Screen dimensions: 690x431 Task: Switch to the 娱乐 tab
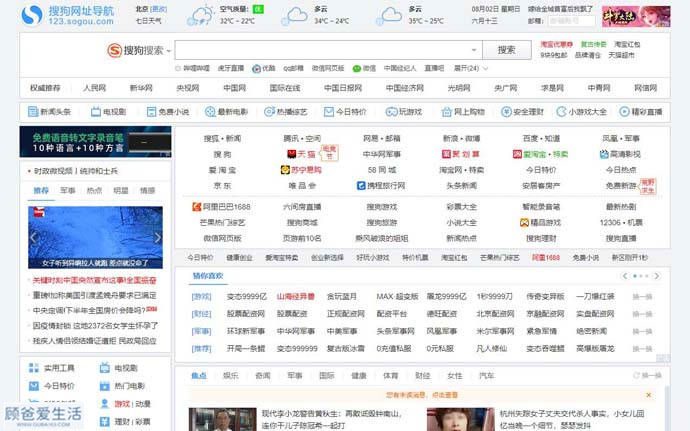coord(231,376)
